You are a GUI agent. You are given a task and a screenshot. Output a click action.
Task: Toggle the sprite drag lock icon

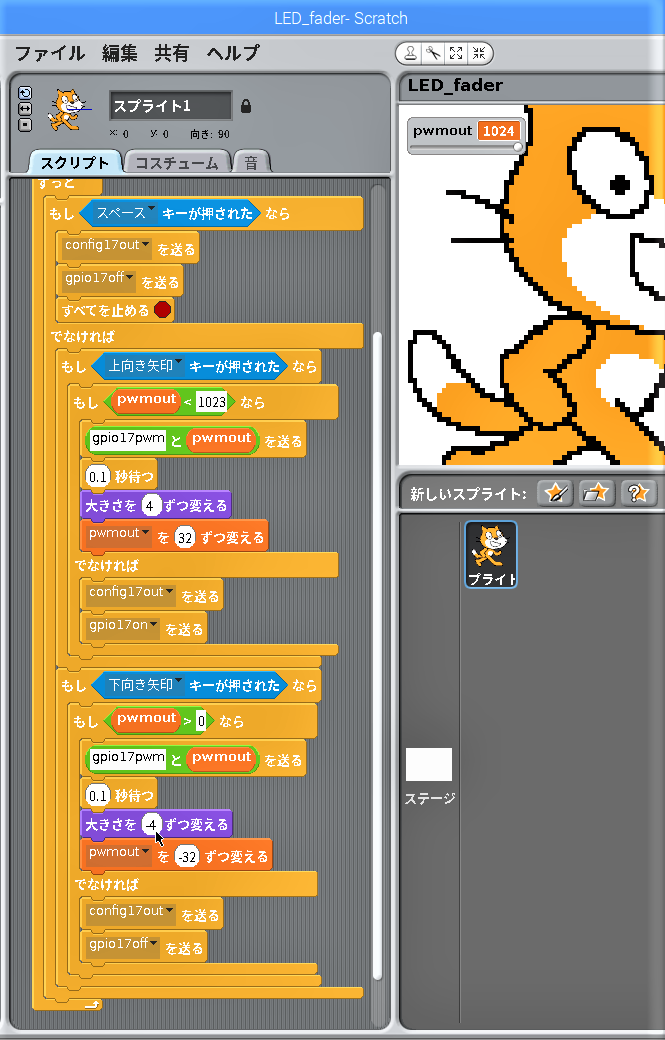click(x=245, y=106)
